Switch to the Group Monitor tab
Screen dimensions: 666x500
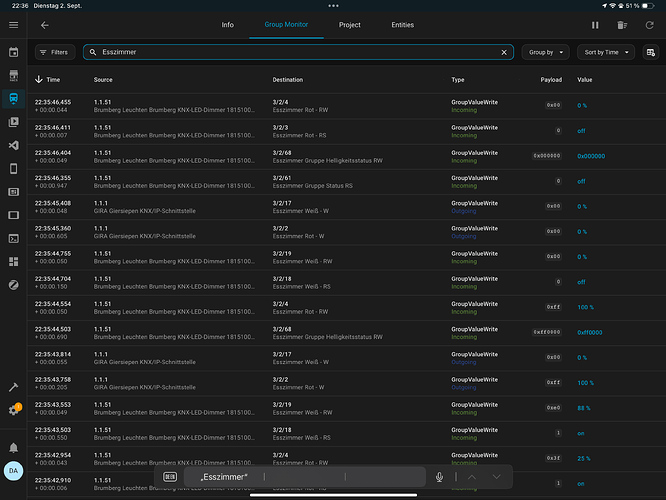(286, 25)
